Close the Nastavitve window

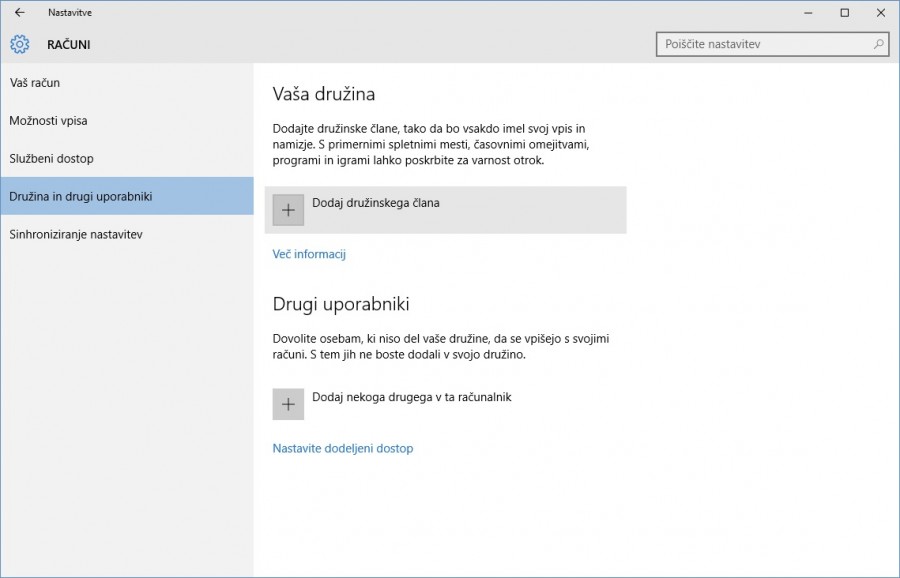click(x=880, y=13)
